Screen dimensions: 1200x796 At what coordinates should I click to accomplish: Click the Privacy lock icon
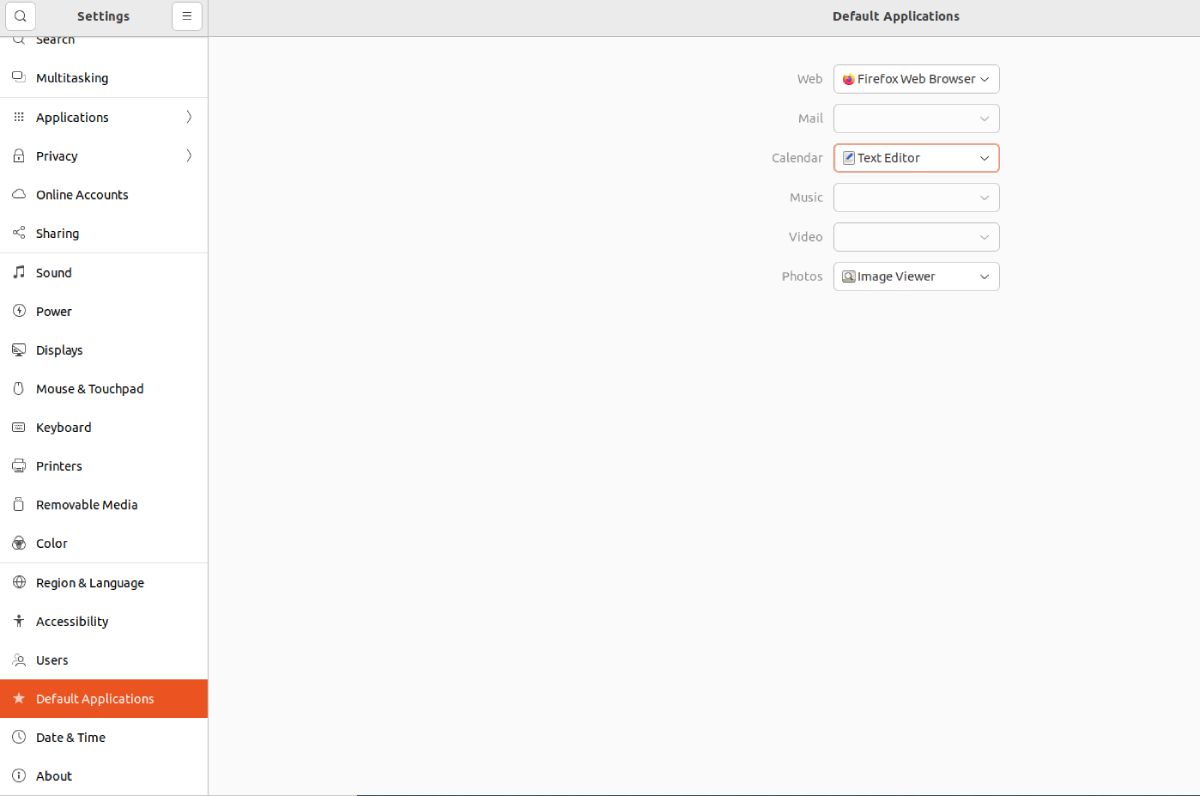point(18,156)
